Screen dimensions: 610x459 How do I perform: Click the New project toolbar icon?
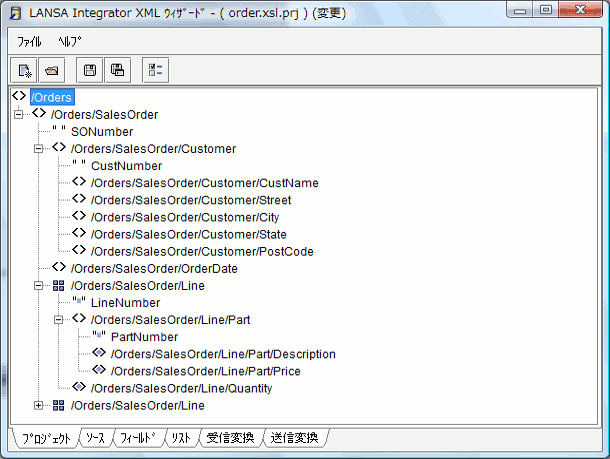[x=24, y=70]
